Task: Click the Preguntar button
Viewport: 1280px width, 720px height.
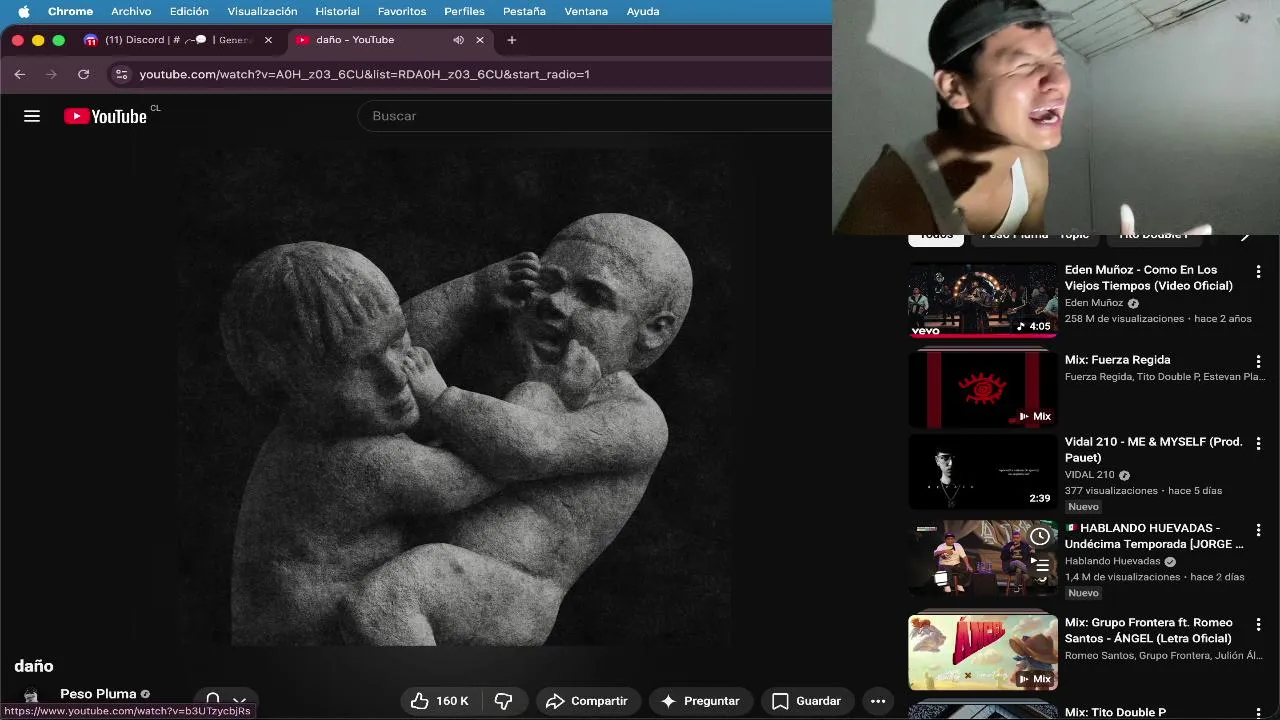Action: click(x=700, y=701)
